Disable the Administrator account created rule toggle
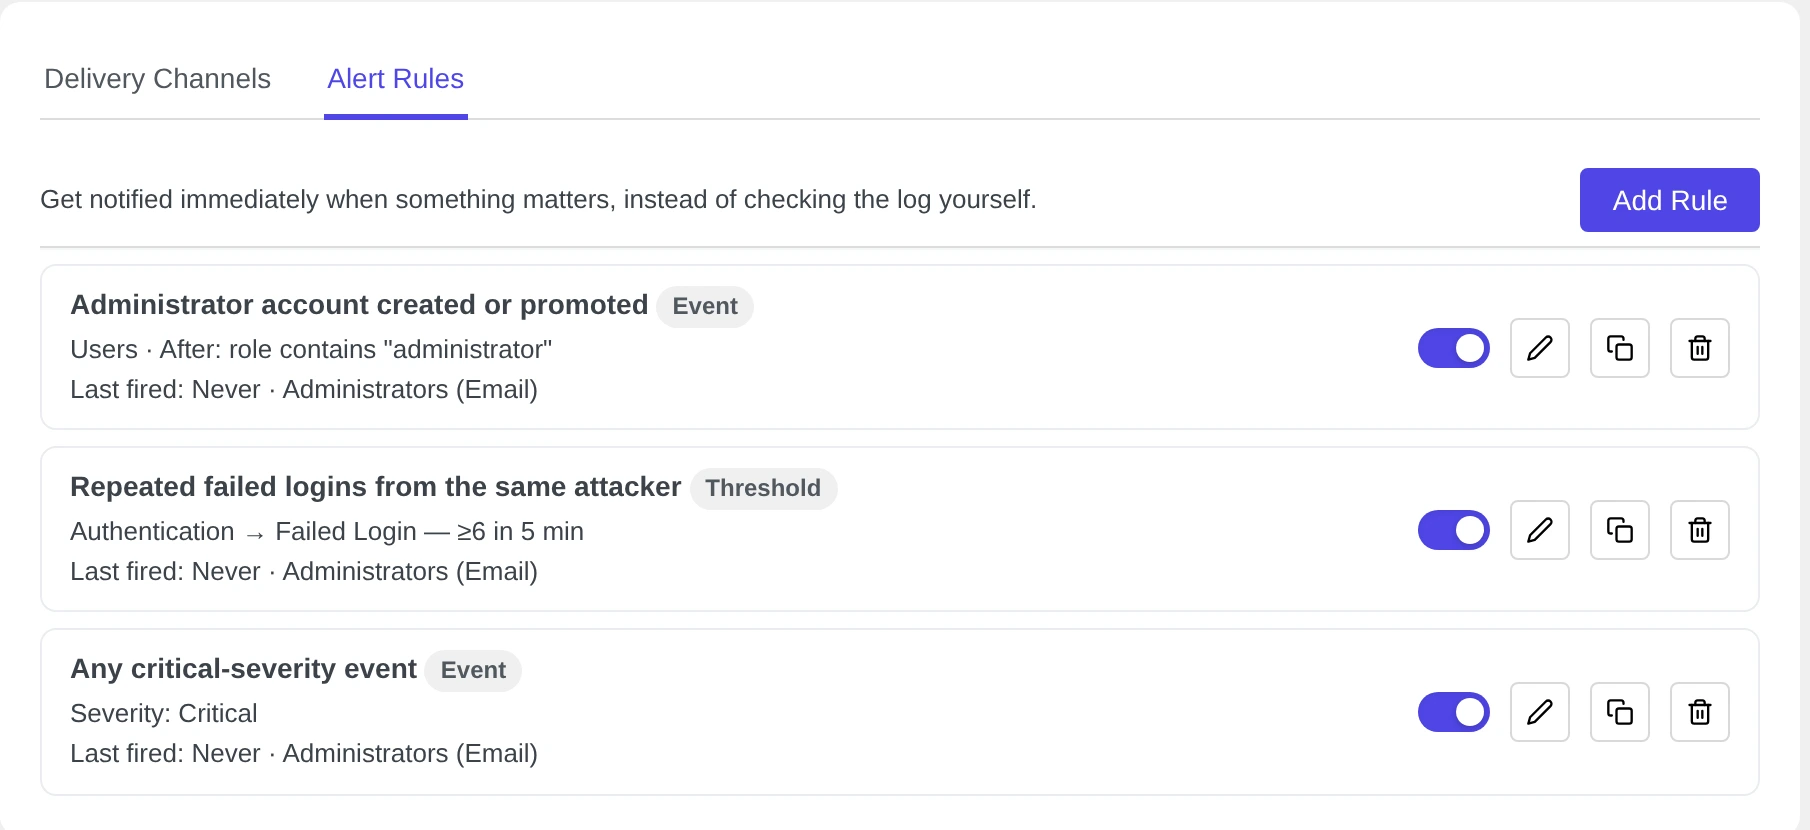Screen dimensions: 1810x830 coord(1454,348)
